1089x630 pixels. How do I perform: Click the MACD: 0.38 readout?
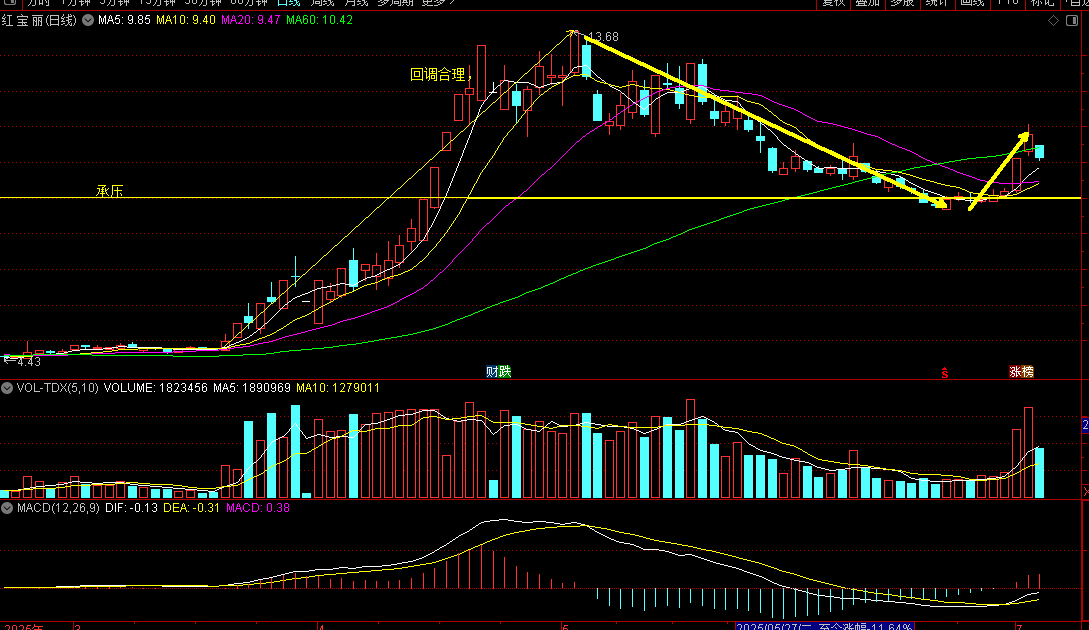258,508
